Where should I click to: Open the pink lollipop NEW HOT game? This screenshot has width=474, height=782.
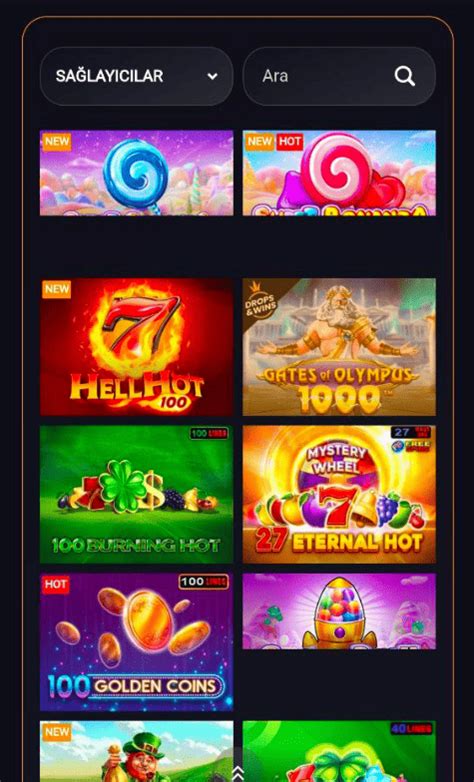(339, 173)
